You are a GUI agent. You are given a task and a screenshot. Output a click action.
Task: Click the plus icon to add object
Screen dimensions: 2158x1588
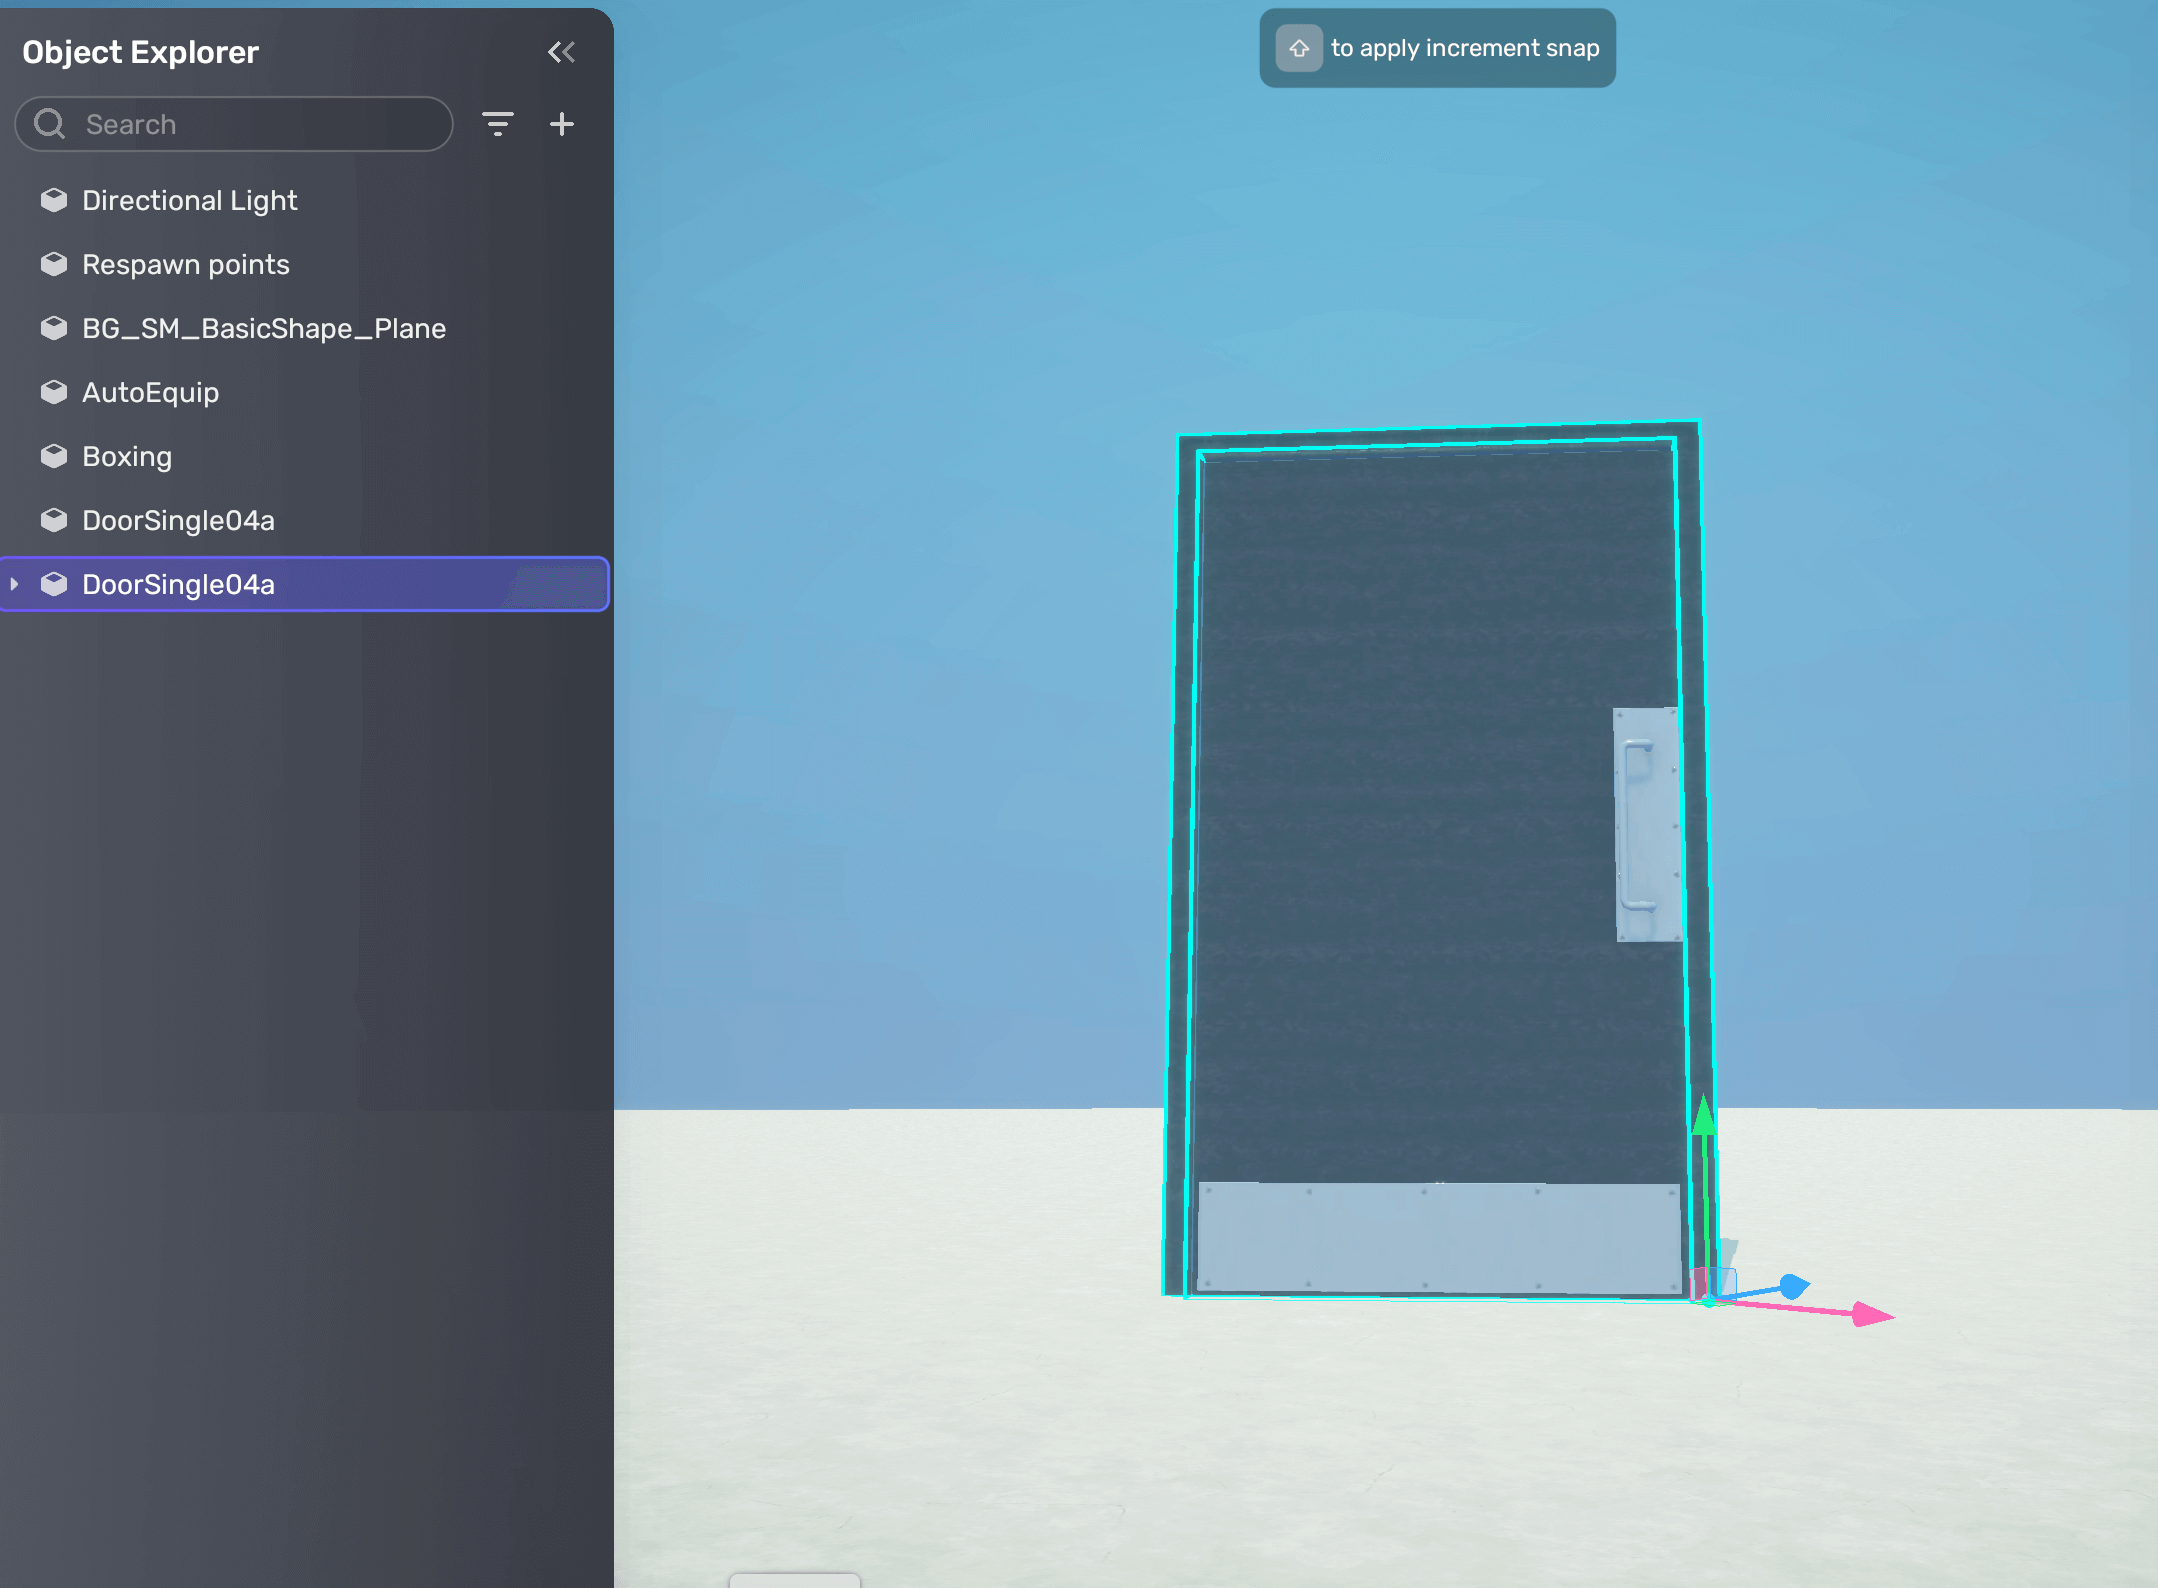562,124
